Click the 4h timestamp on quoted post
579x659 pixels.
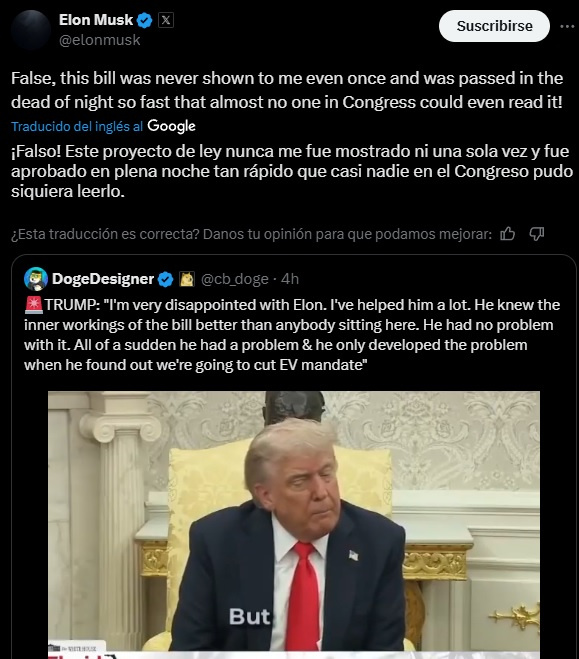[x=290, y=279]
